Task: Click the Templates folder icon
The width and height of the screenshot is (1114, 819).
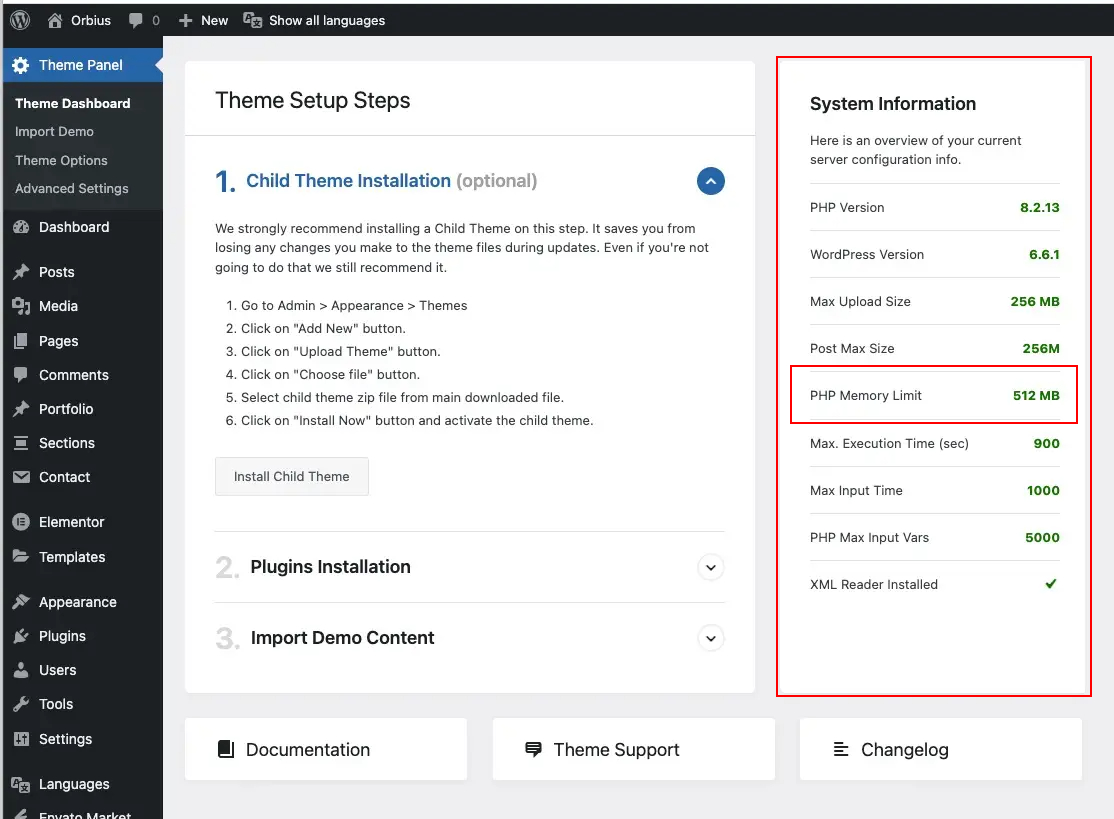Action: click(21, 556)
